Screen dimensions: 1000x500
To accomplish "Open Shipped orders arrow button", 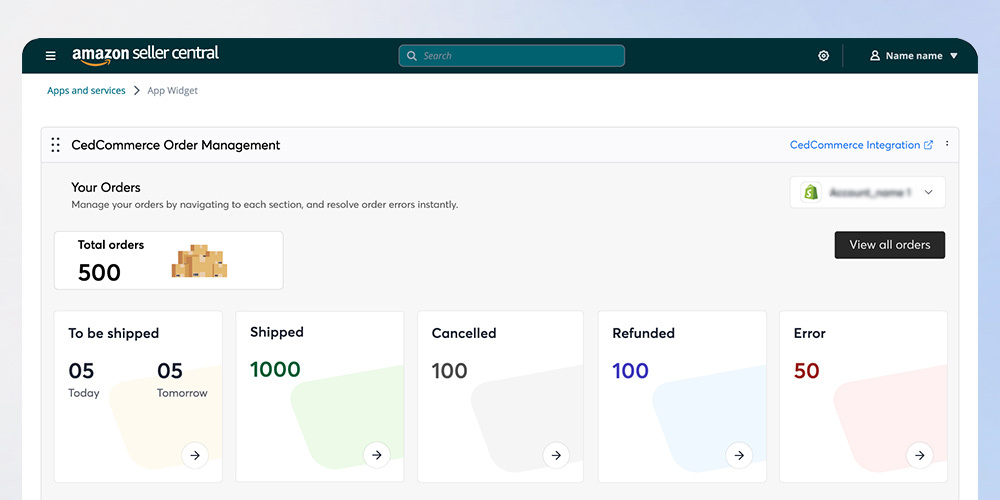I will pos(377,455).
